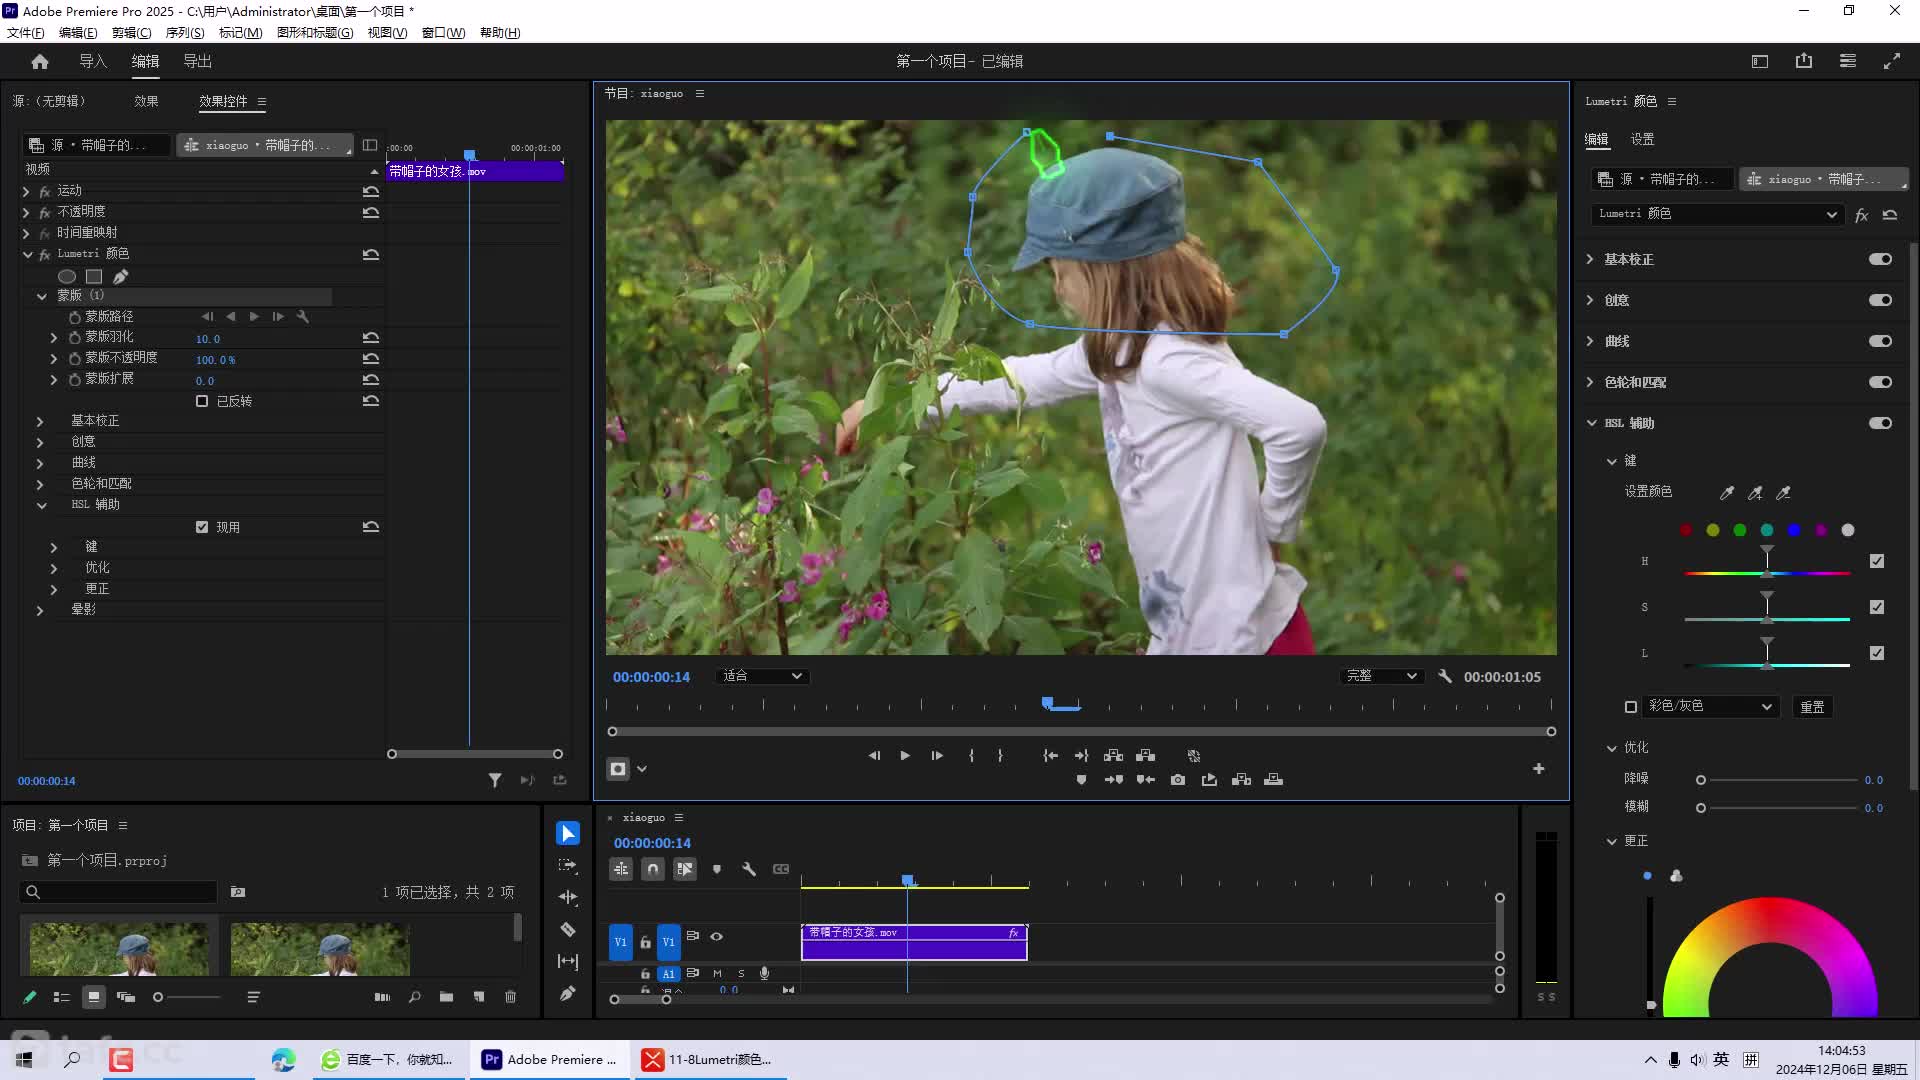Select the green HSL color swatch
Viewport: 1920px width, 1080px height.
1740,530
